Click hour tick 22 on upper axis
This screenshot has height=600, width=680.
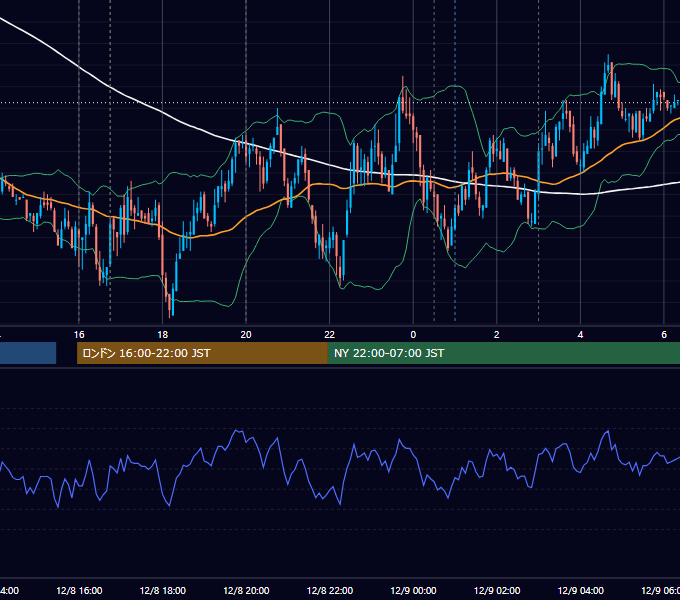[330, 335]
